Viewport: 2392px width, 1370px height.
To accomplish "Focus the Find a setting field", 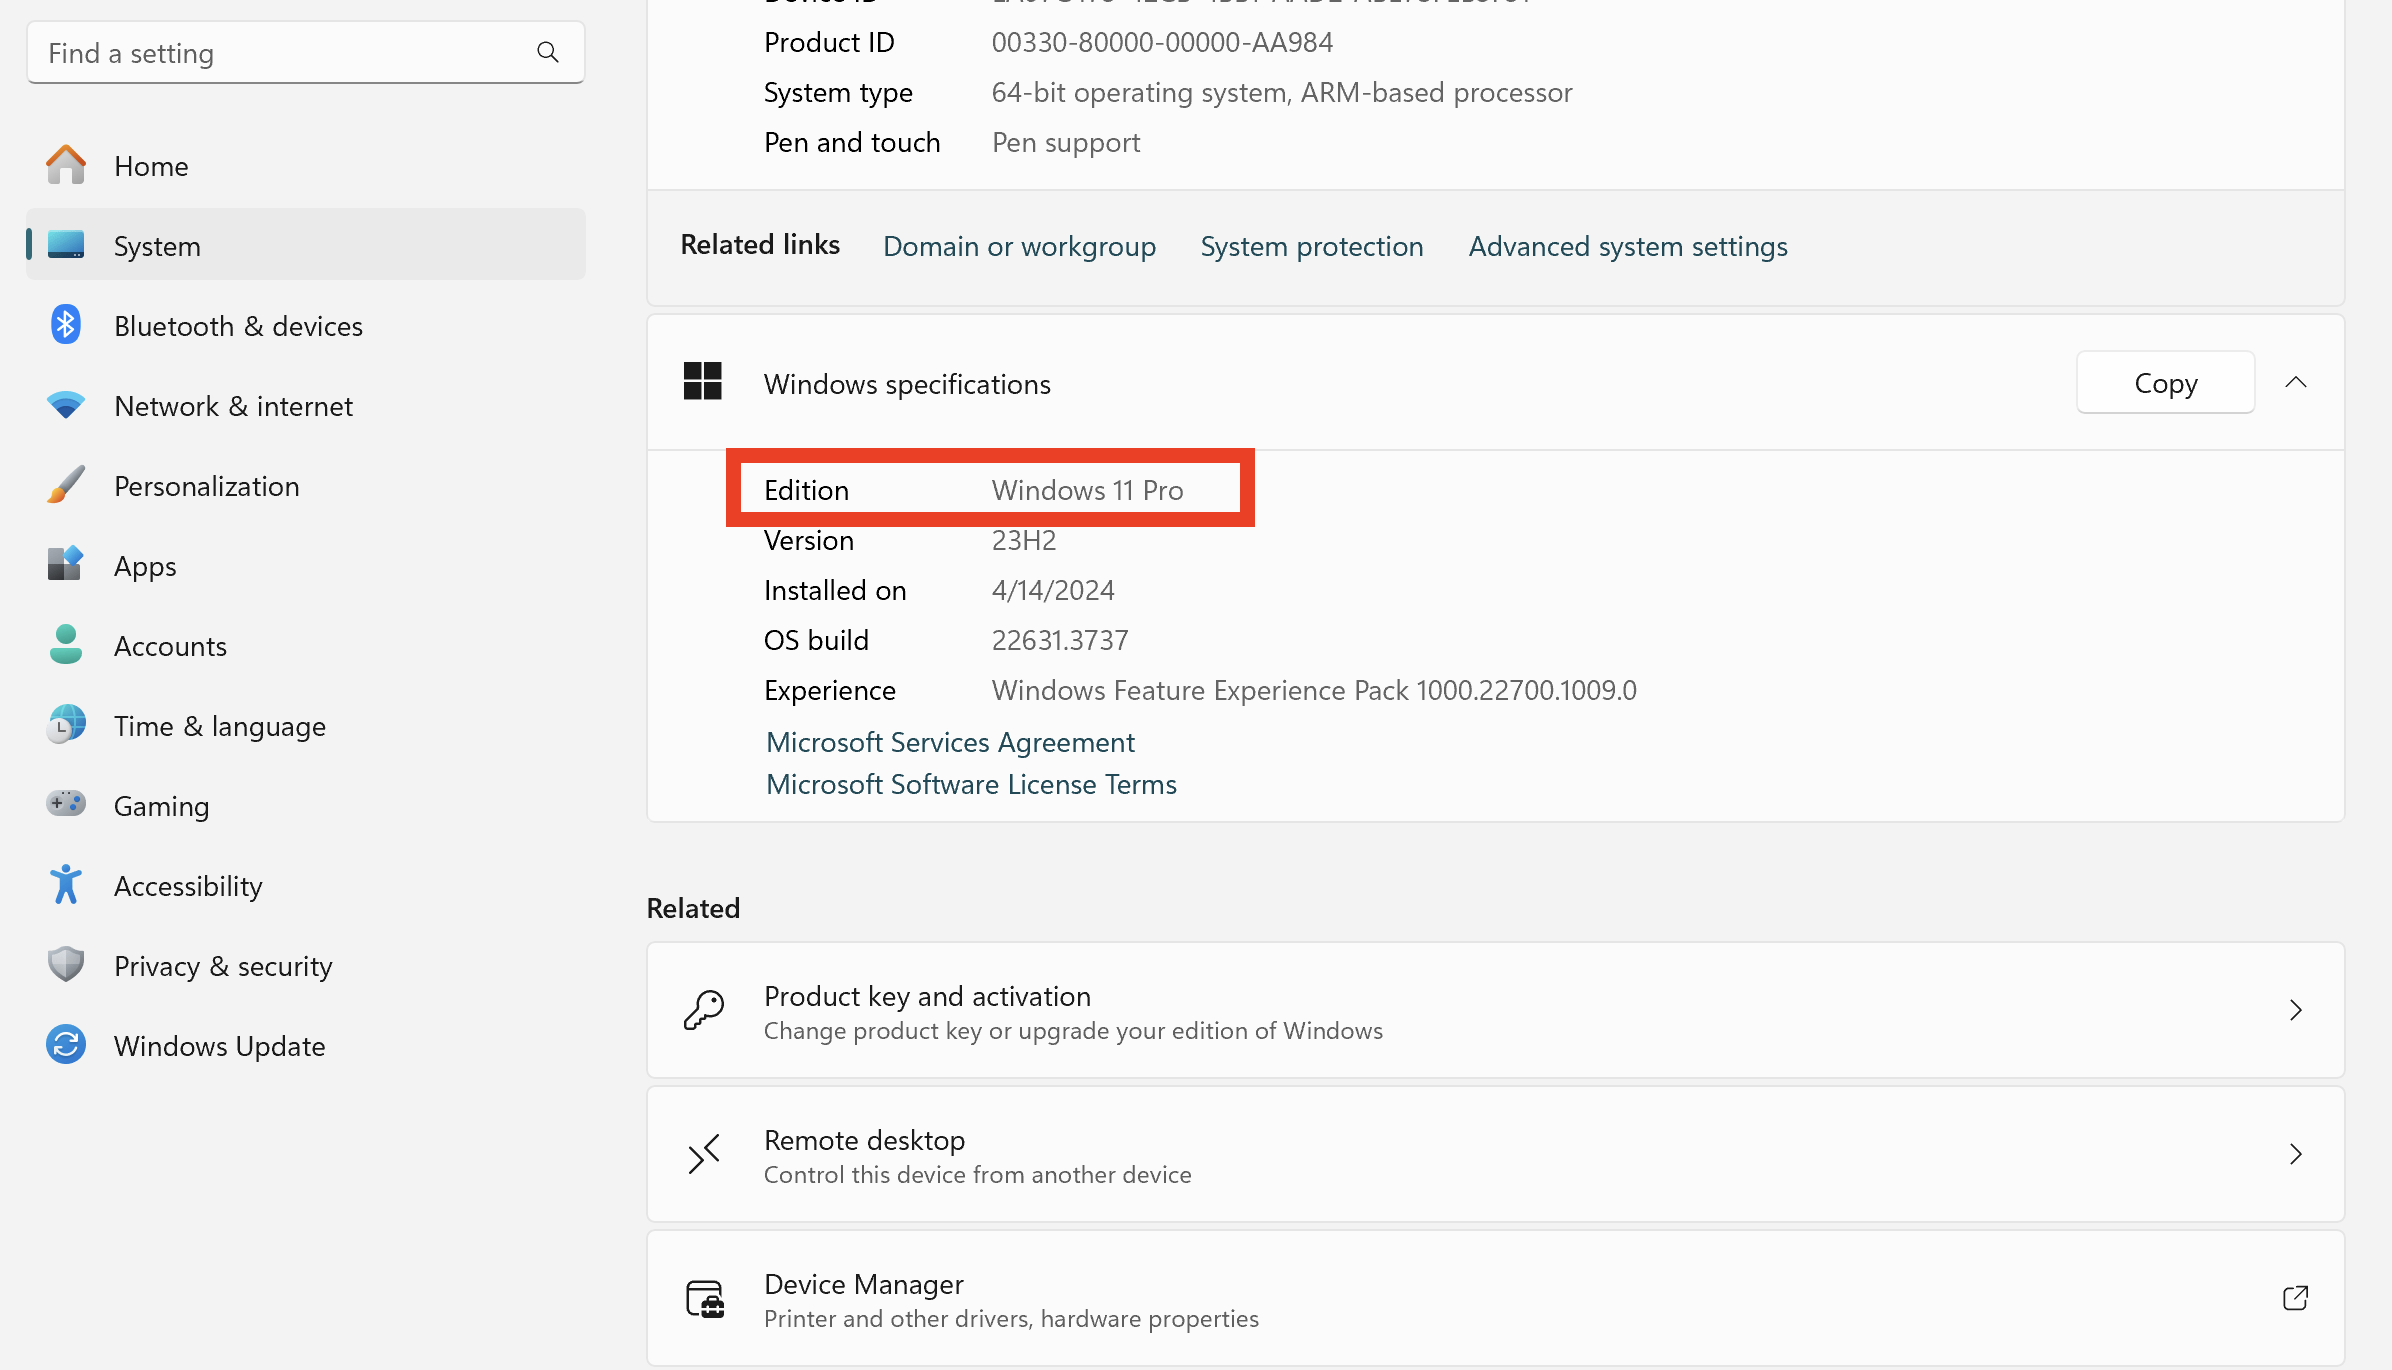I will 280,53.
